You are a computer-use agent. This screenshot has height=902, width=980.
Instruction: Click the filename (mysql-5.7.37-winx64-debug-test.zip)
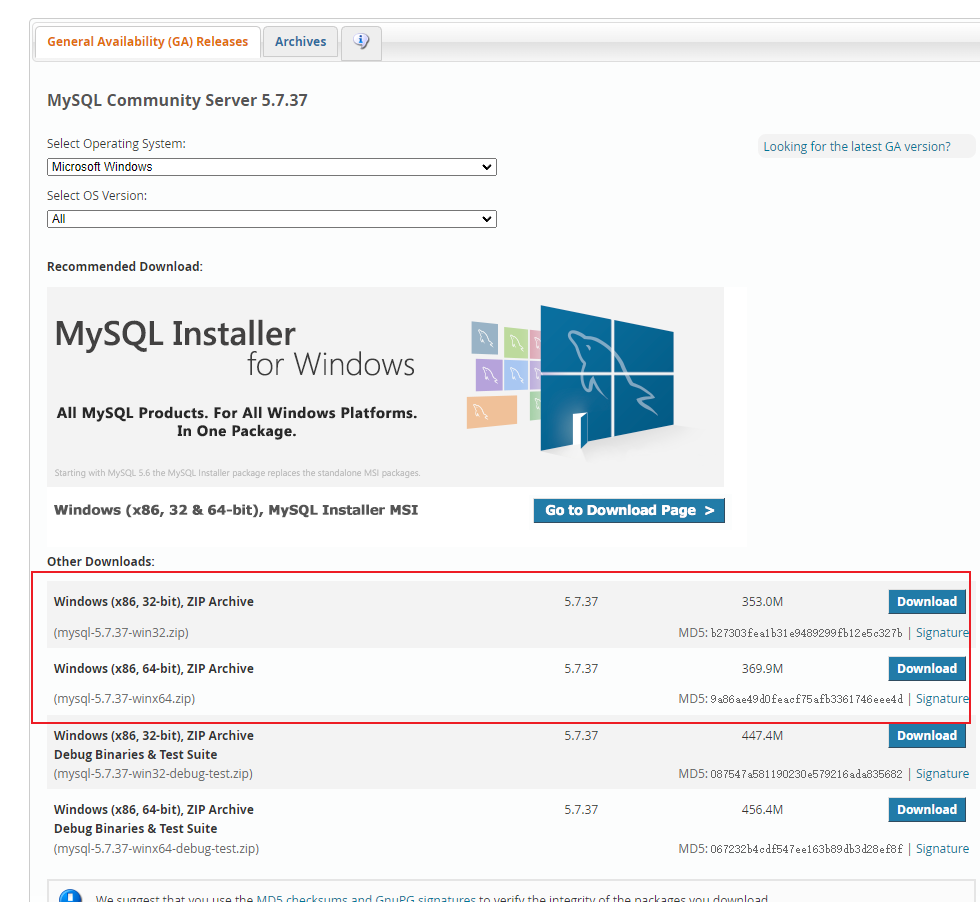156,848
